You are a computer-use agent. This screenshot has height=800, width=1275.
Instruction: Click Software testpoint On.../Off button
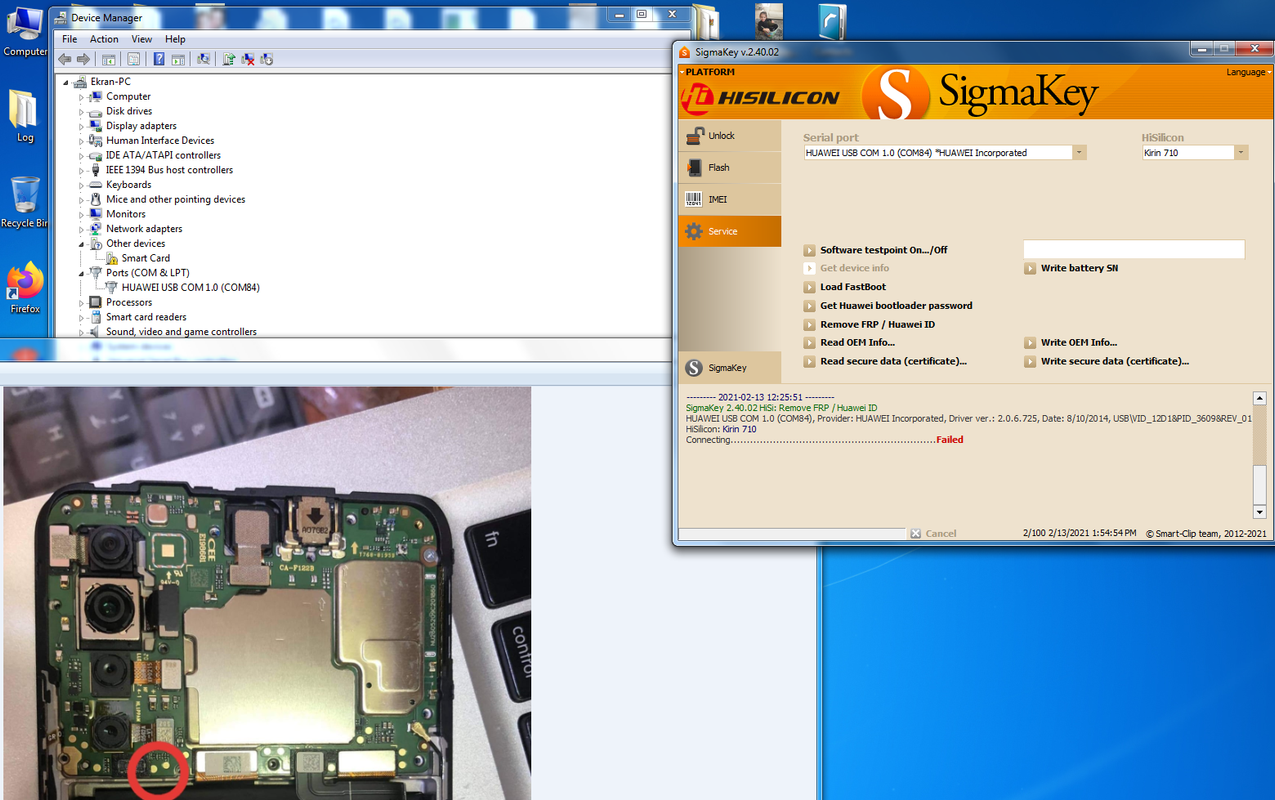click(x=876, y=250)
